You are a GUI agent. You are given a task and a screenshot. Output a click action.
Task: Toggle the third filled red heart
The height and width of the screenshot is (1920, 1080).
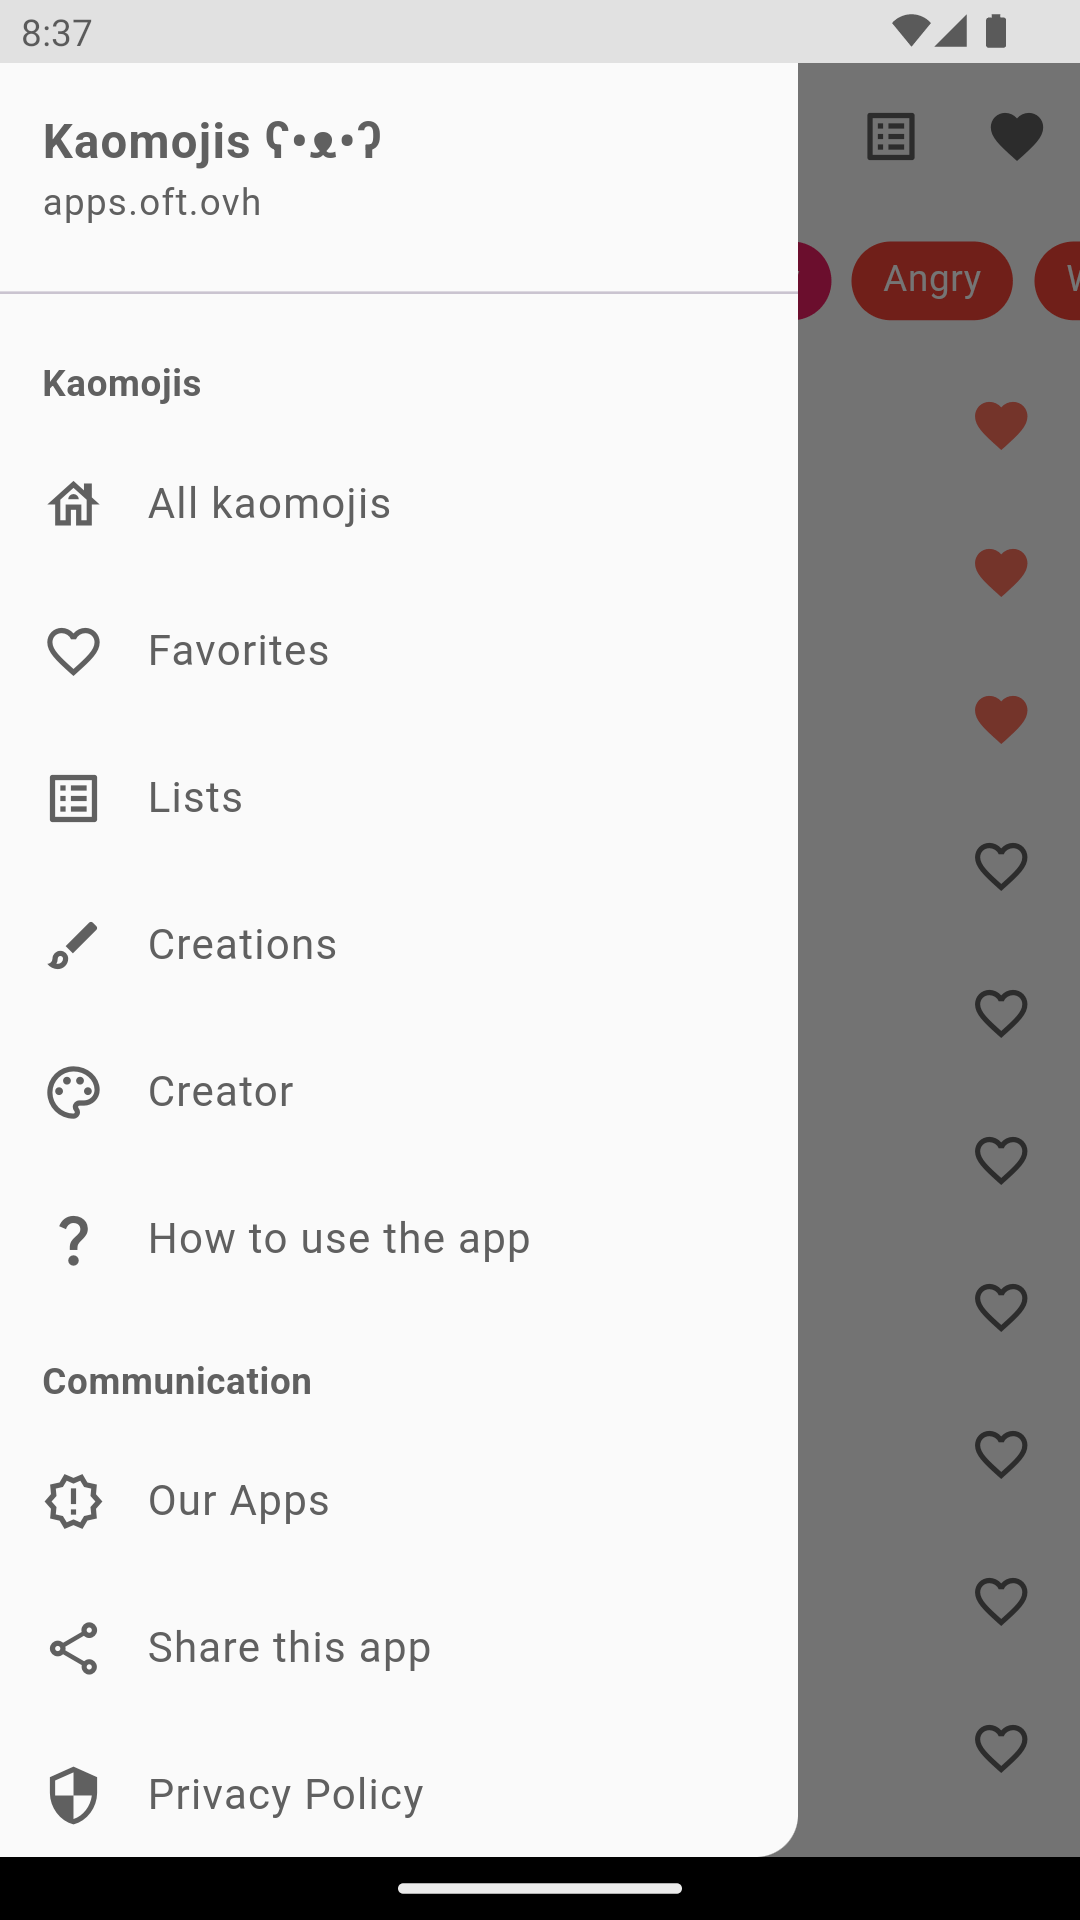(x=1001, y=719)
